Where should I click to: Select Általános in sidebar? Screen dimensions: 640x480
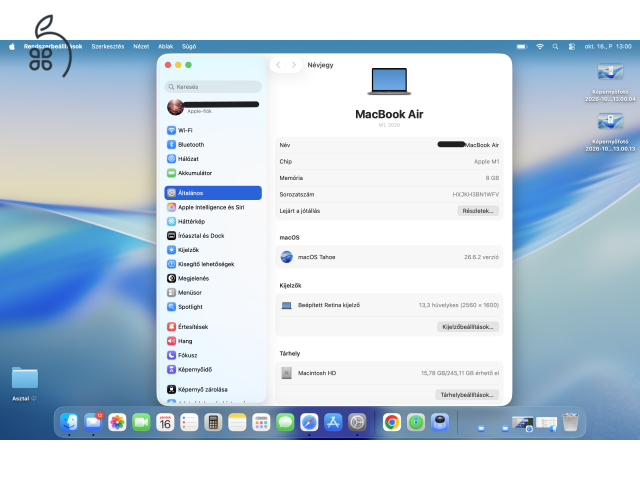(x=213, y=193)
